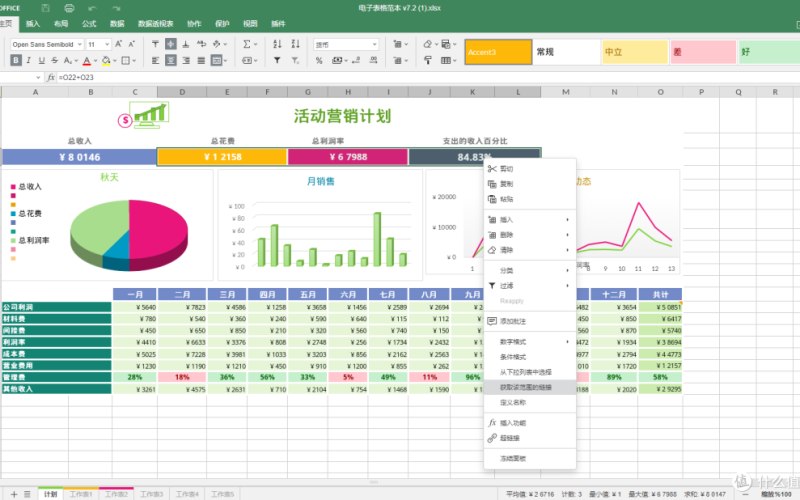The width and height of the screenshot is (800, 500).
Task: Add a new sheet with plus button
Action: pyautogui.click(x=14, y=494)
